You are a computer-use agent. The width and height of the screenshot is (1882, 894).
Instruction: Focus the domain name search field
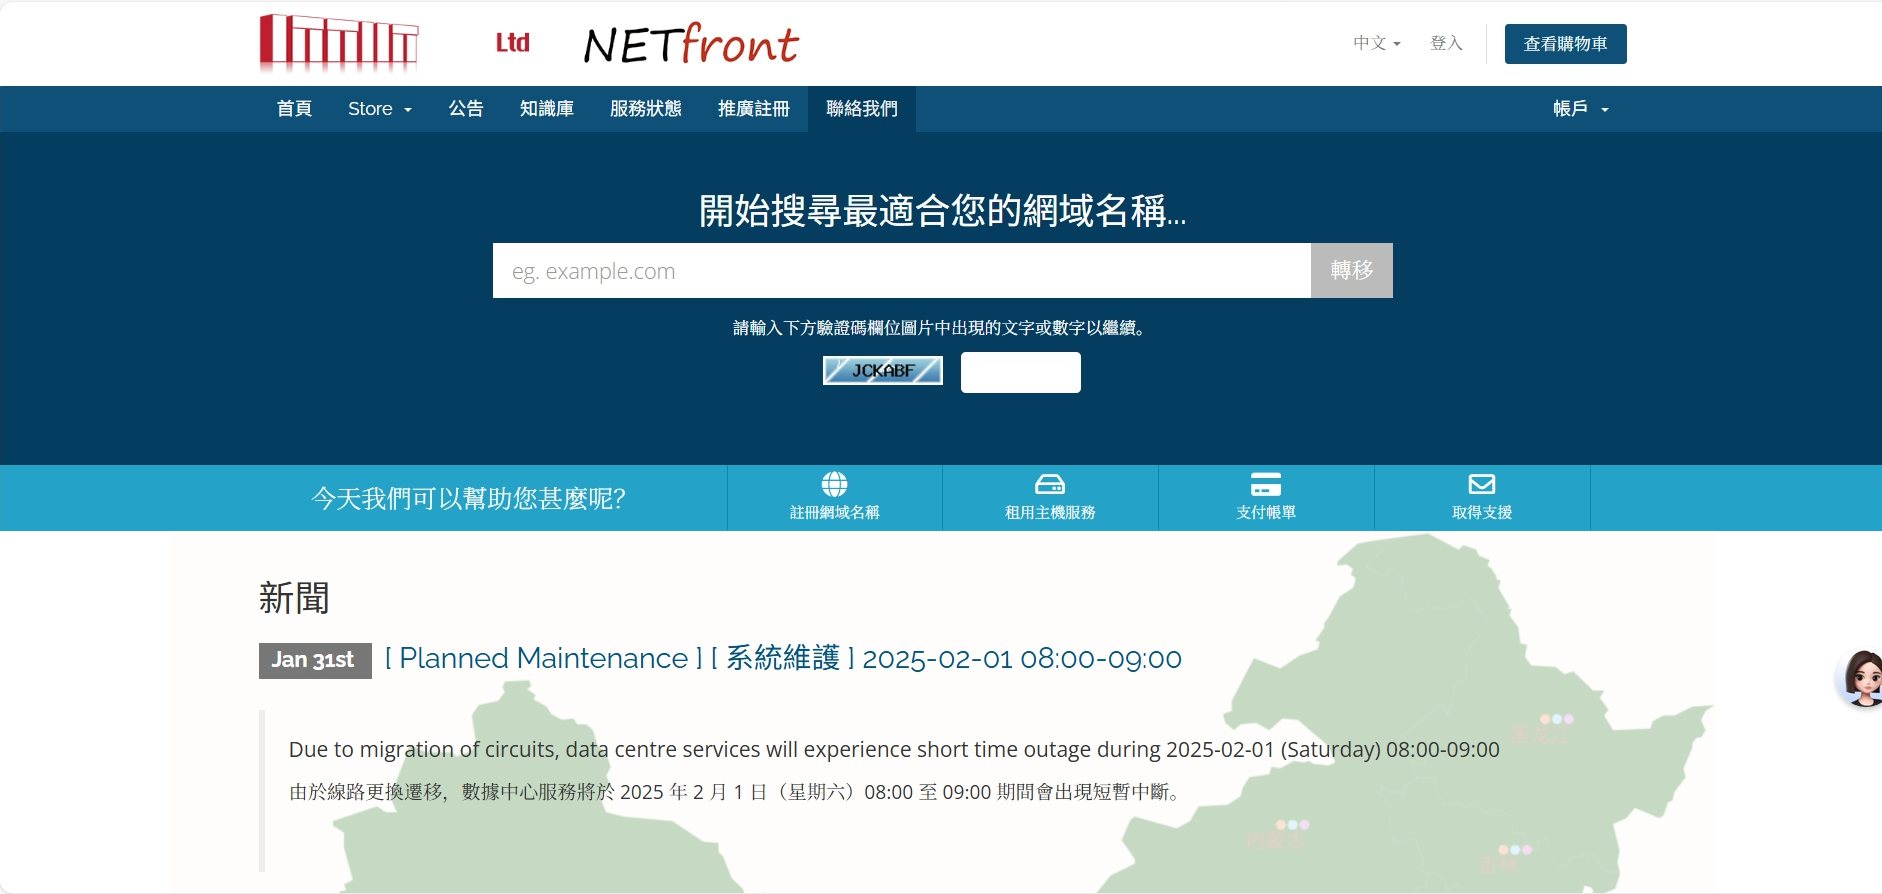[x=901, y=271]
